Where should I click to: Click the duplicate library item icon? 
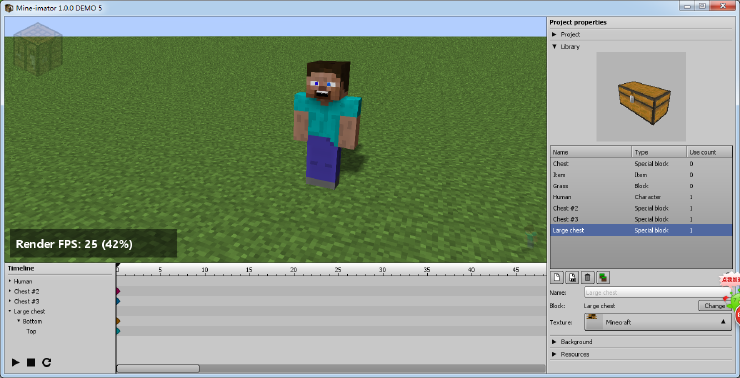point(572,277)
